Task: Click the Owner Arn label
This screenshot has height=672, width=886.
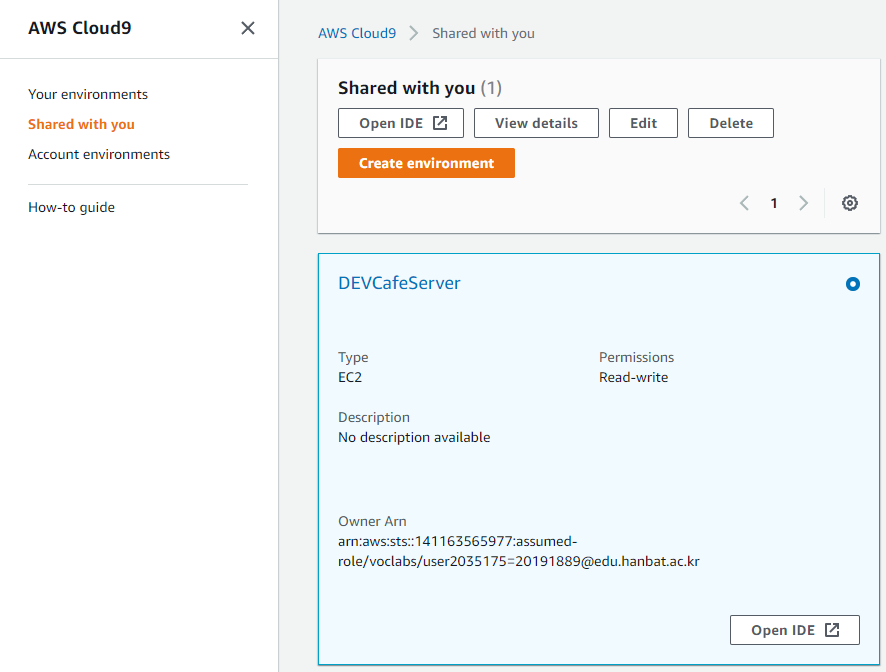Action: 372,521
